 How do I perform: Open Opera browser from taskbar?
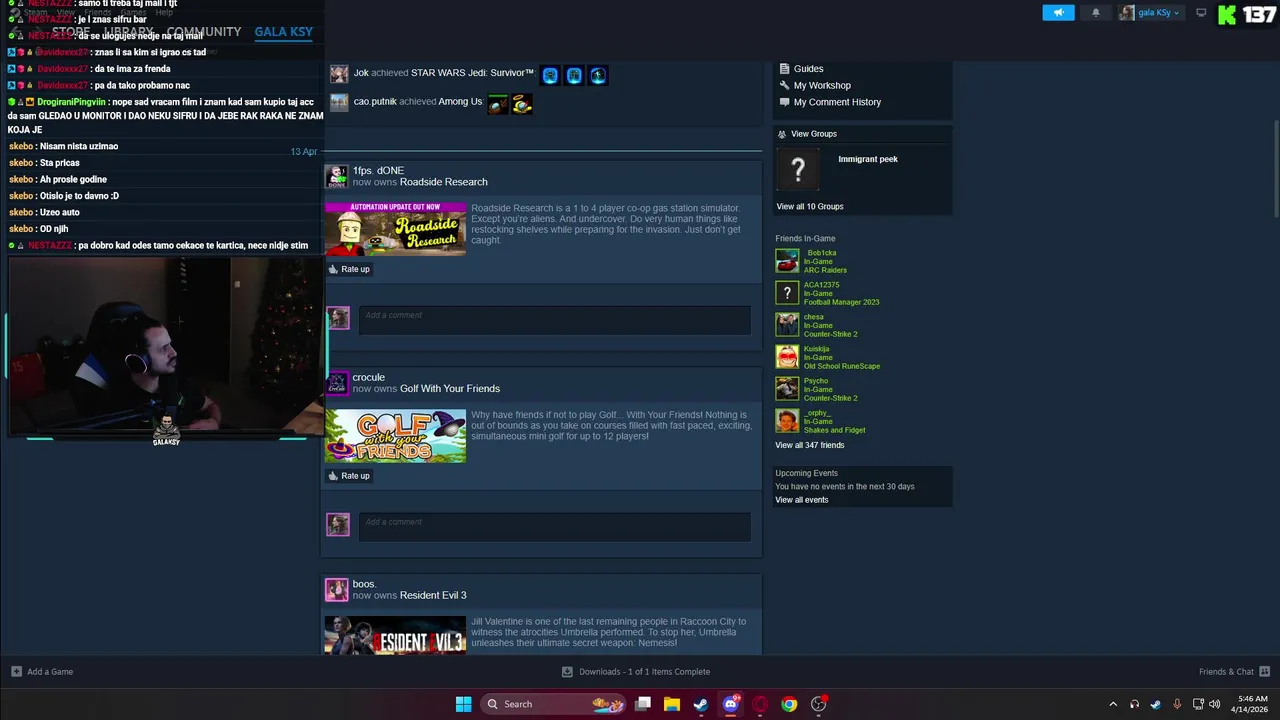point(760,704)
